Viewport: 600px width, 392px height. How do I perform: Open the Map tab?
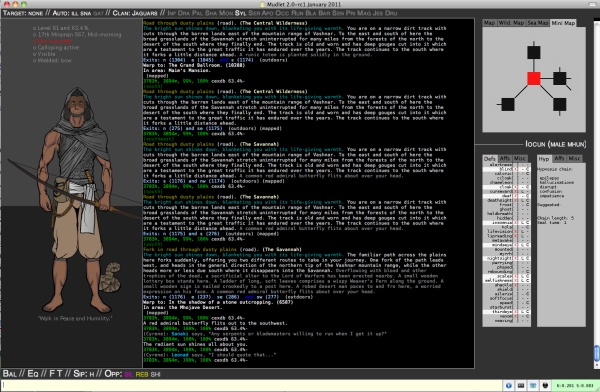[x=489, y=23]
